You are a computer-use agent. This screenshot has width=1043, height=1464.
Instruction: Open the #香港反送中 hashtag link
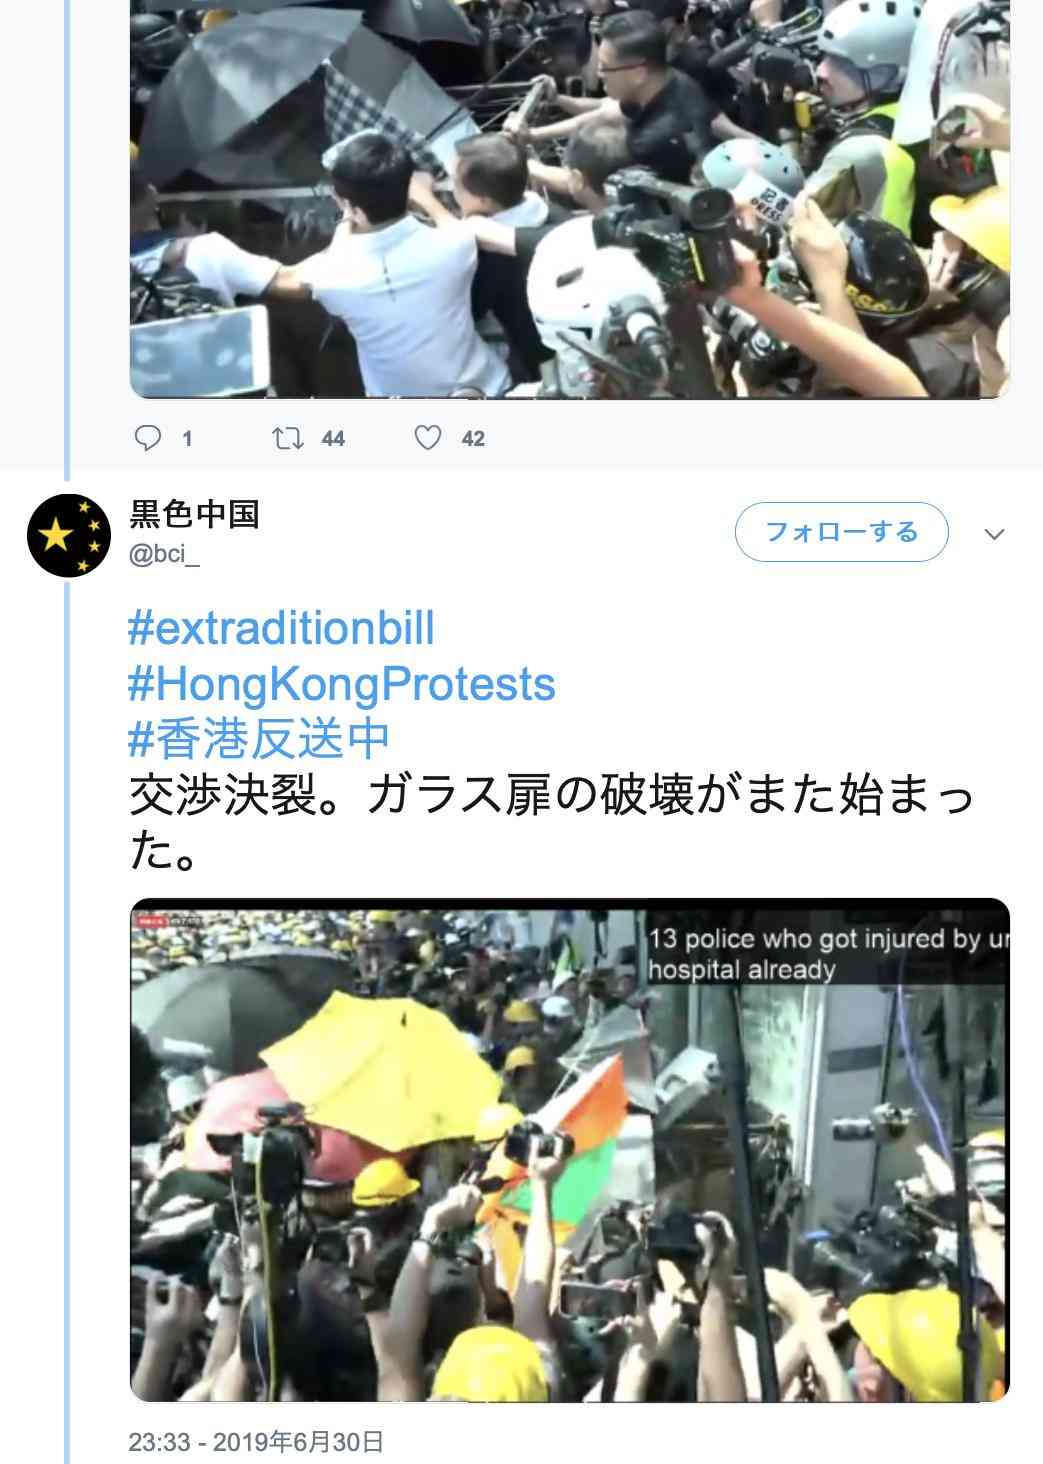coord(259,739)
